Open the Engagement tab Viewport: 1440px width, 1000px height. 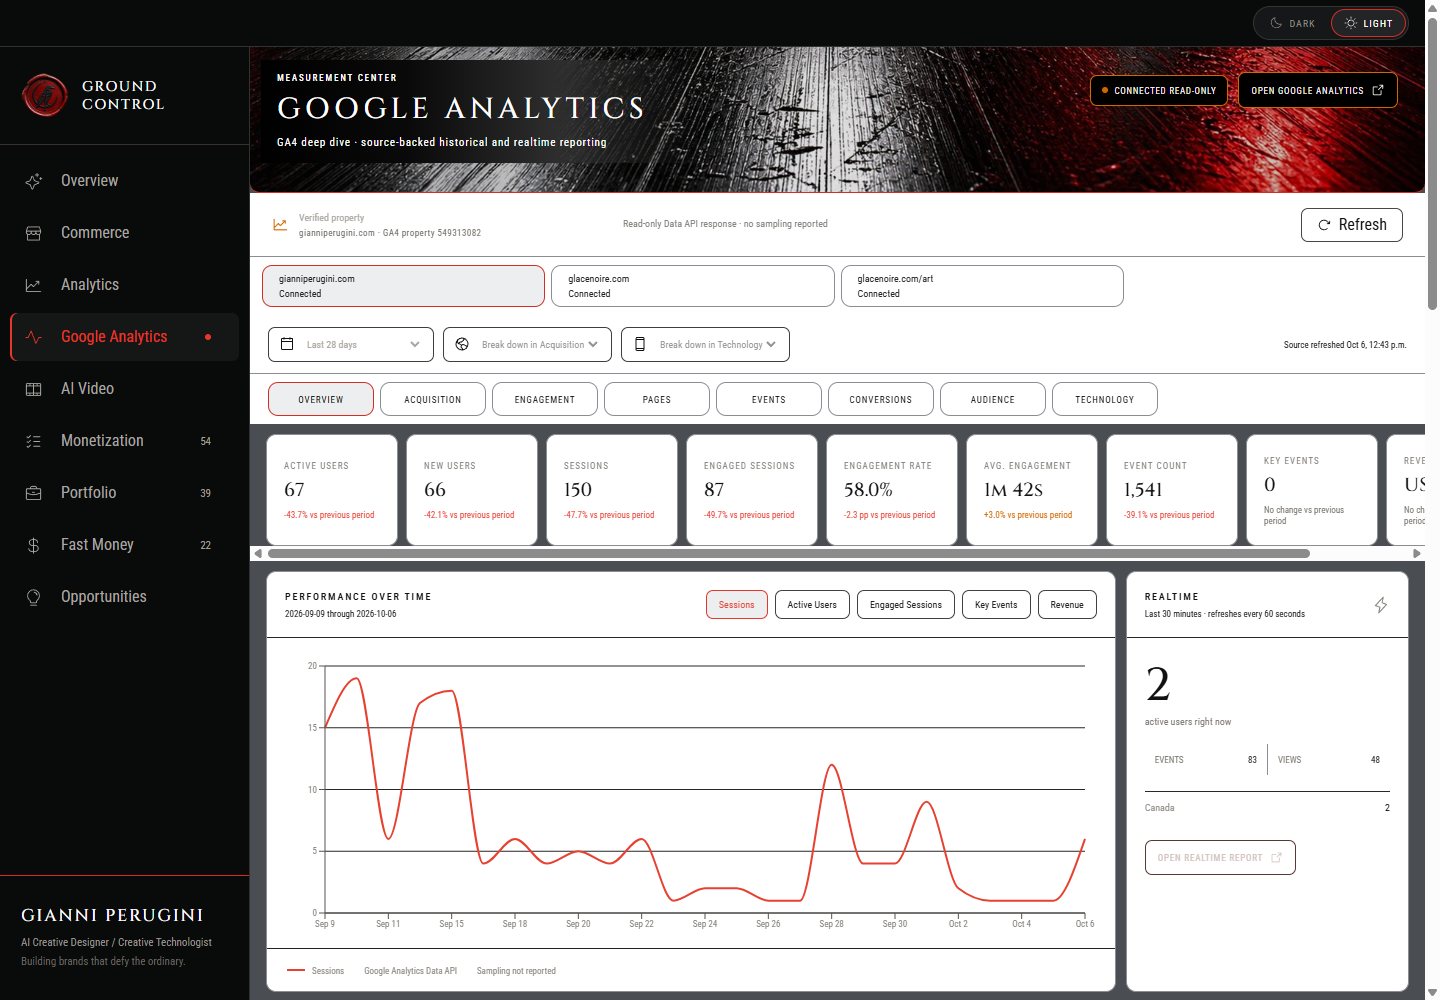pos(545,399)
